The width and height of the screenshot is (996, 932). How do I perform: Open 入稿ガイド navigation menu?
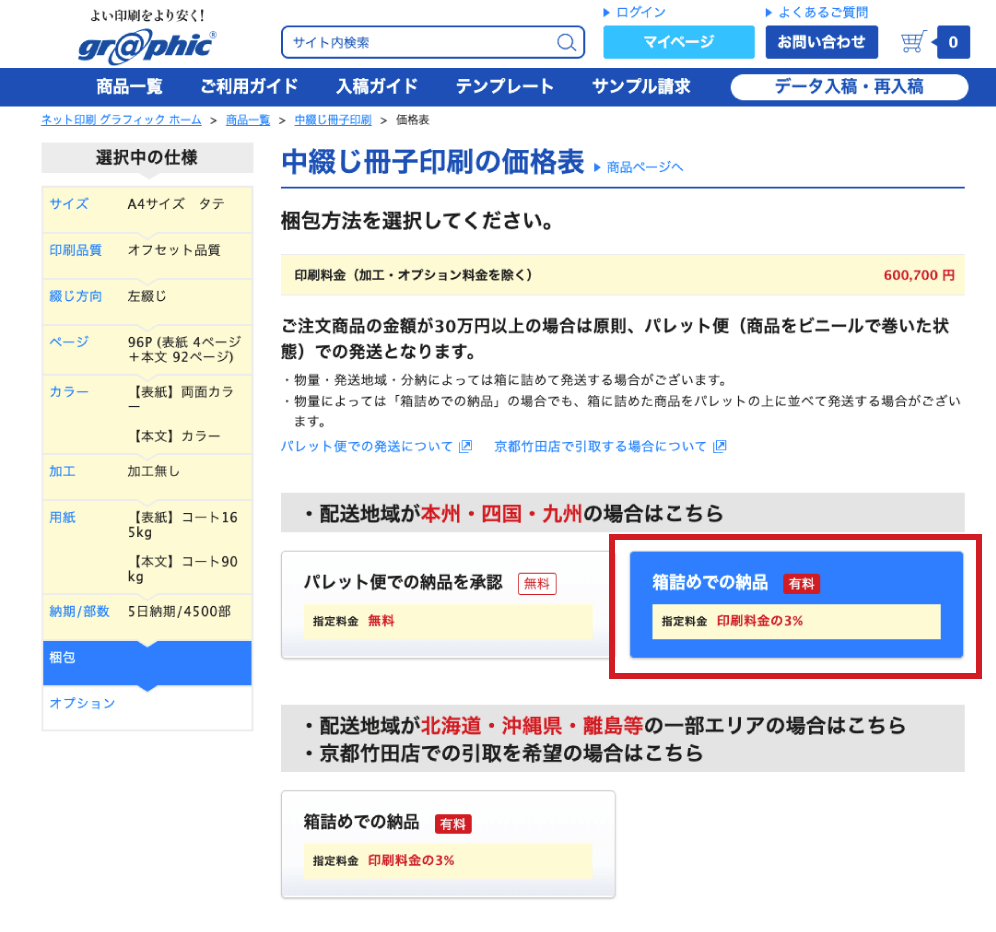[x=377, y=87]
